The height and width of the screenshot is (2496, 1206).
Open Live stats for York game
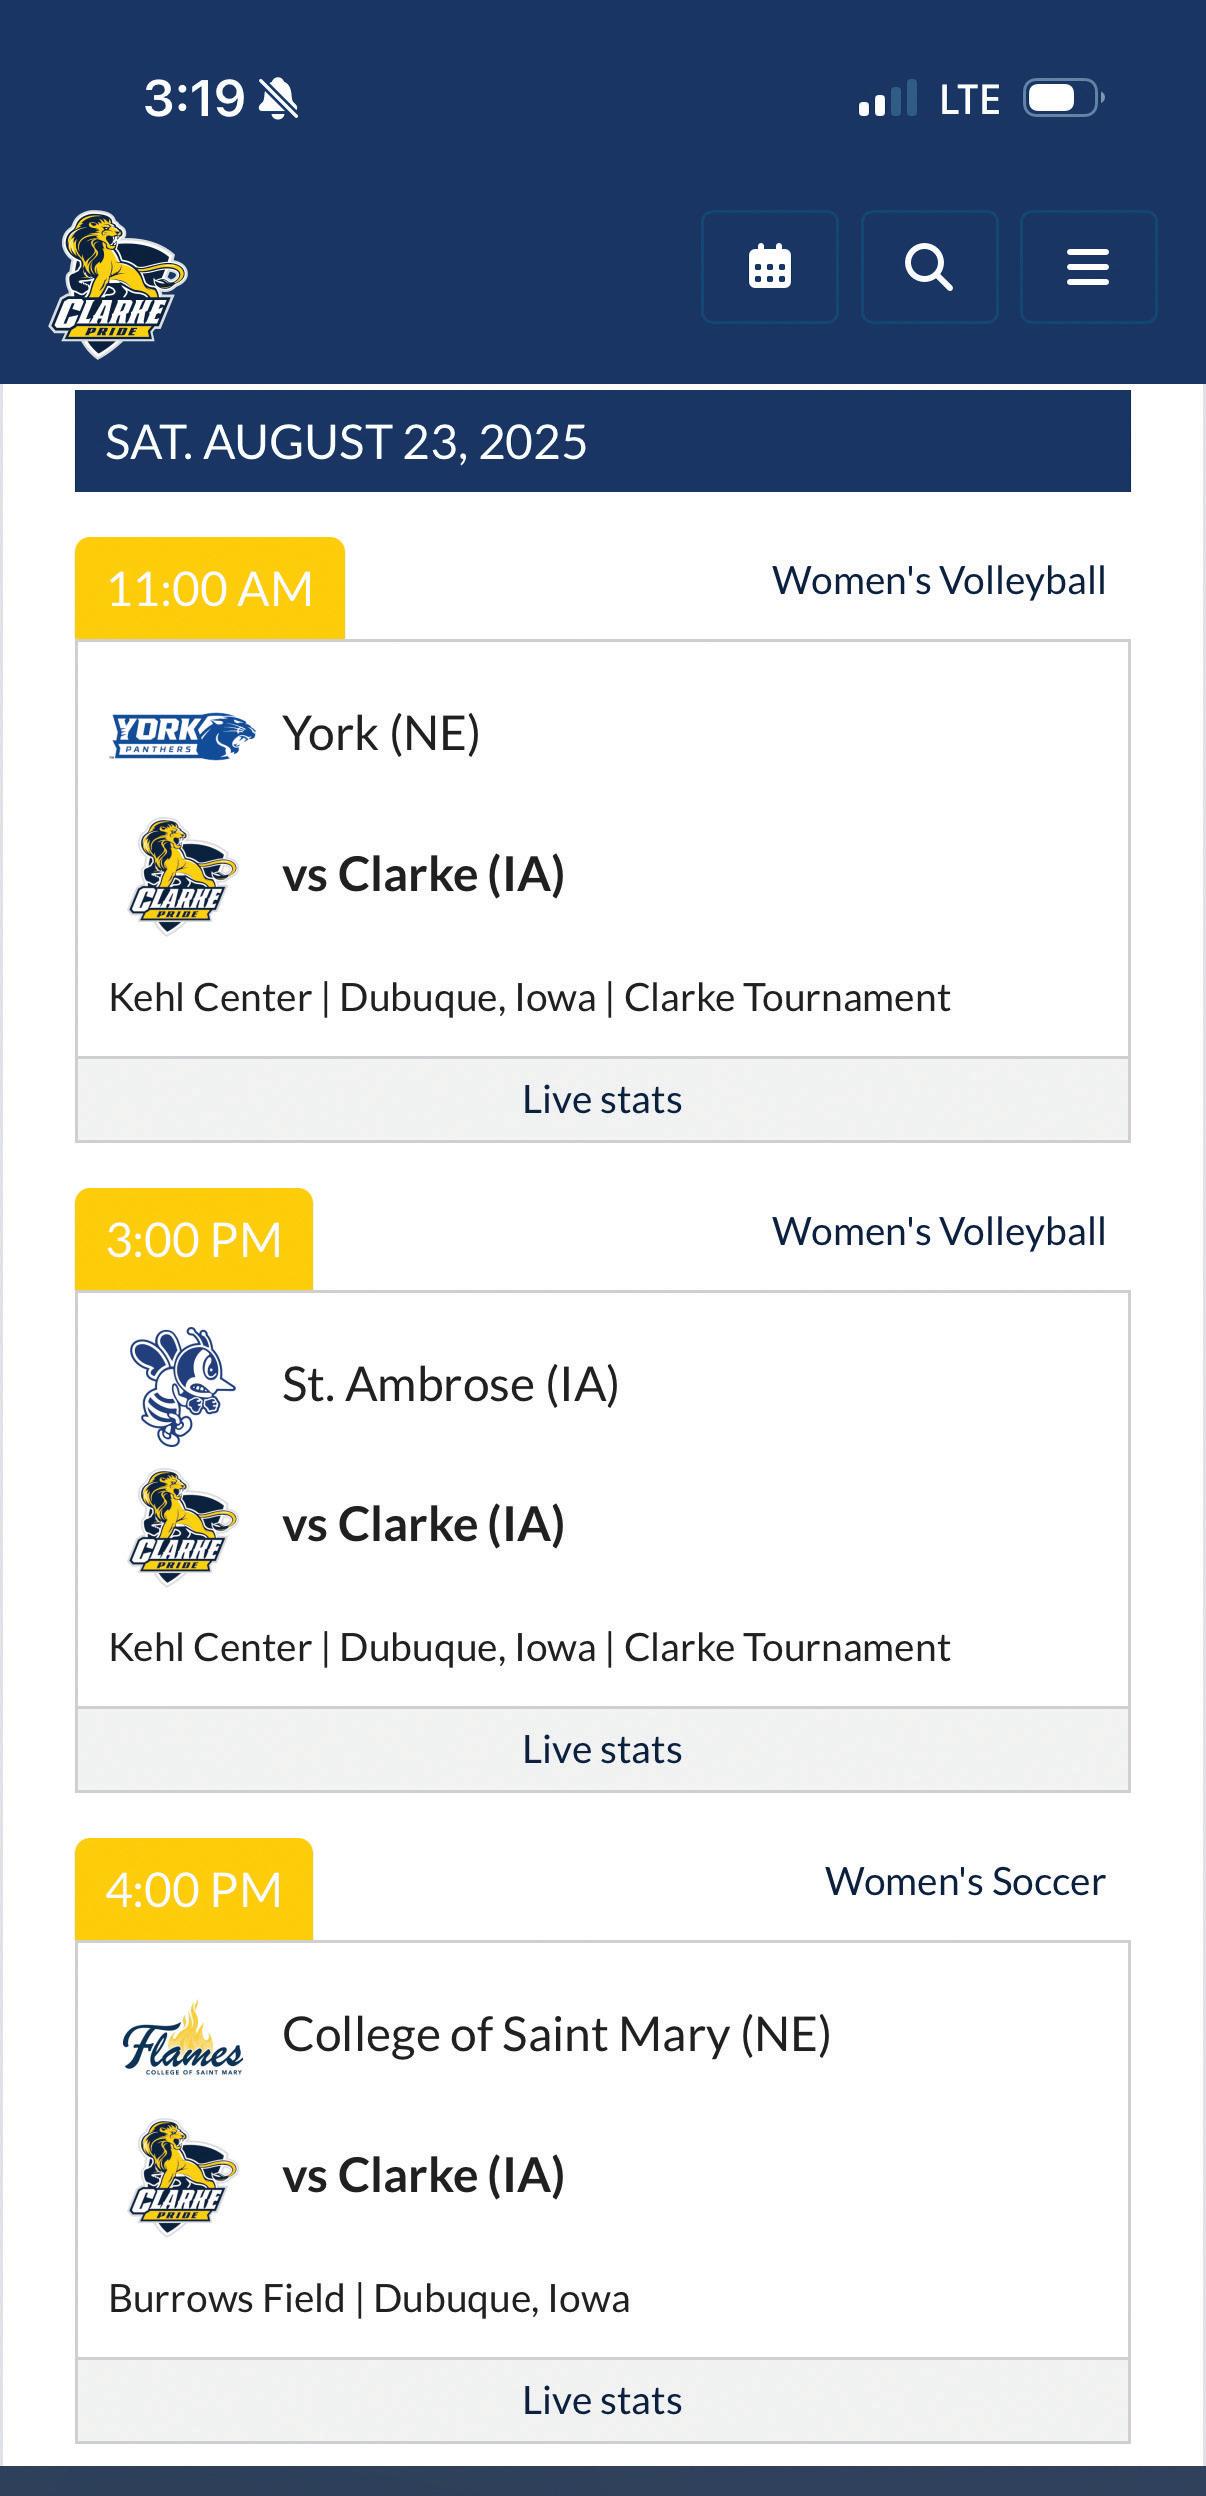point(603,1100)
